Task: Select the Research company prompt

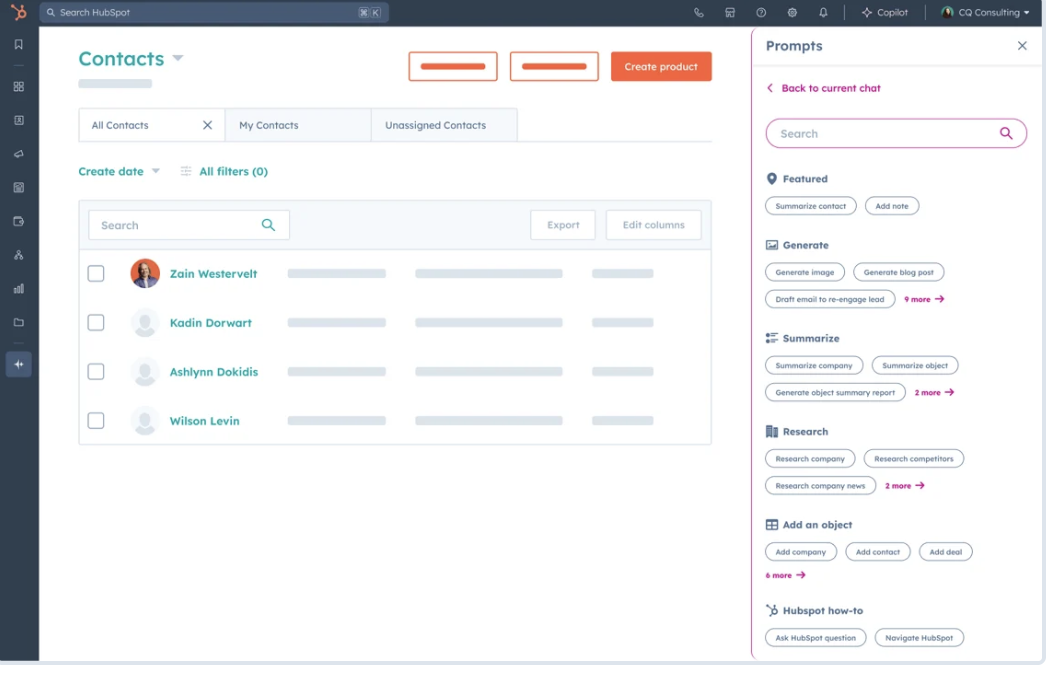Action: click(810, 460)
